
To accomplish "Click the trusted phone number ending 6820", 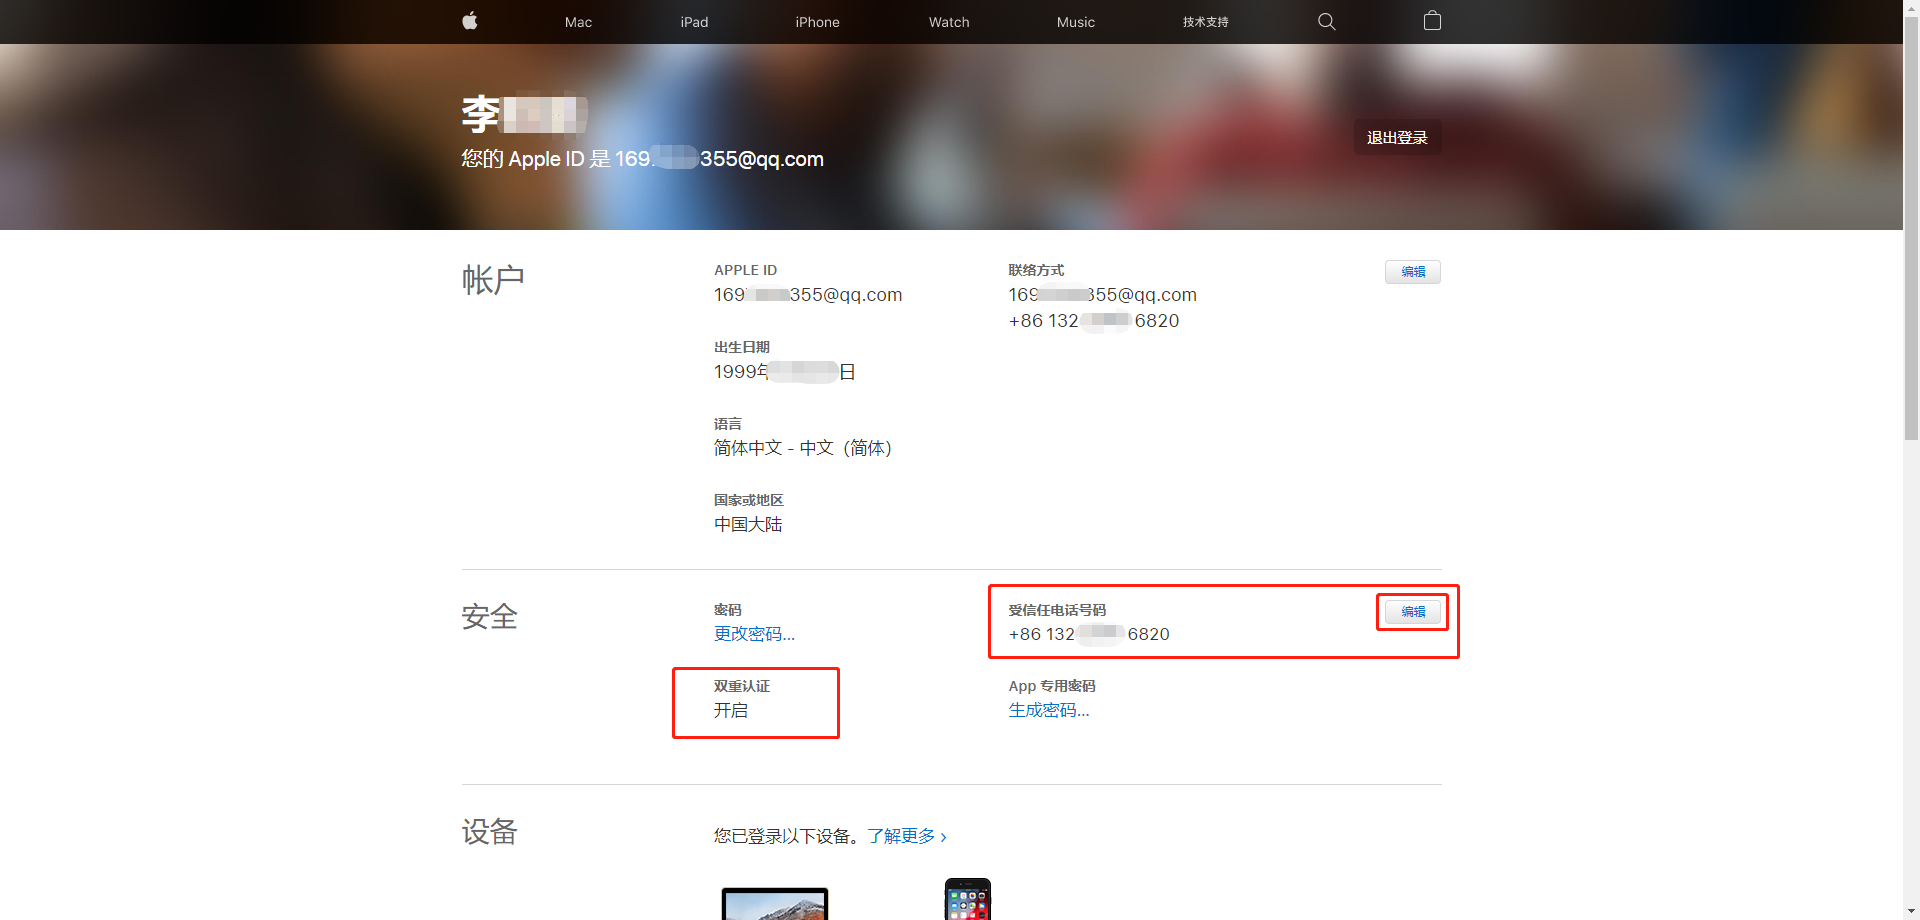I will point(1089,634).
